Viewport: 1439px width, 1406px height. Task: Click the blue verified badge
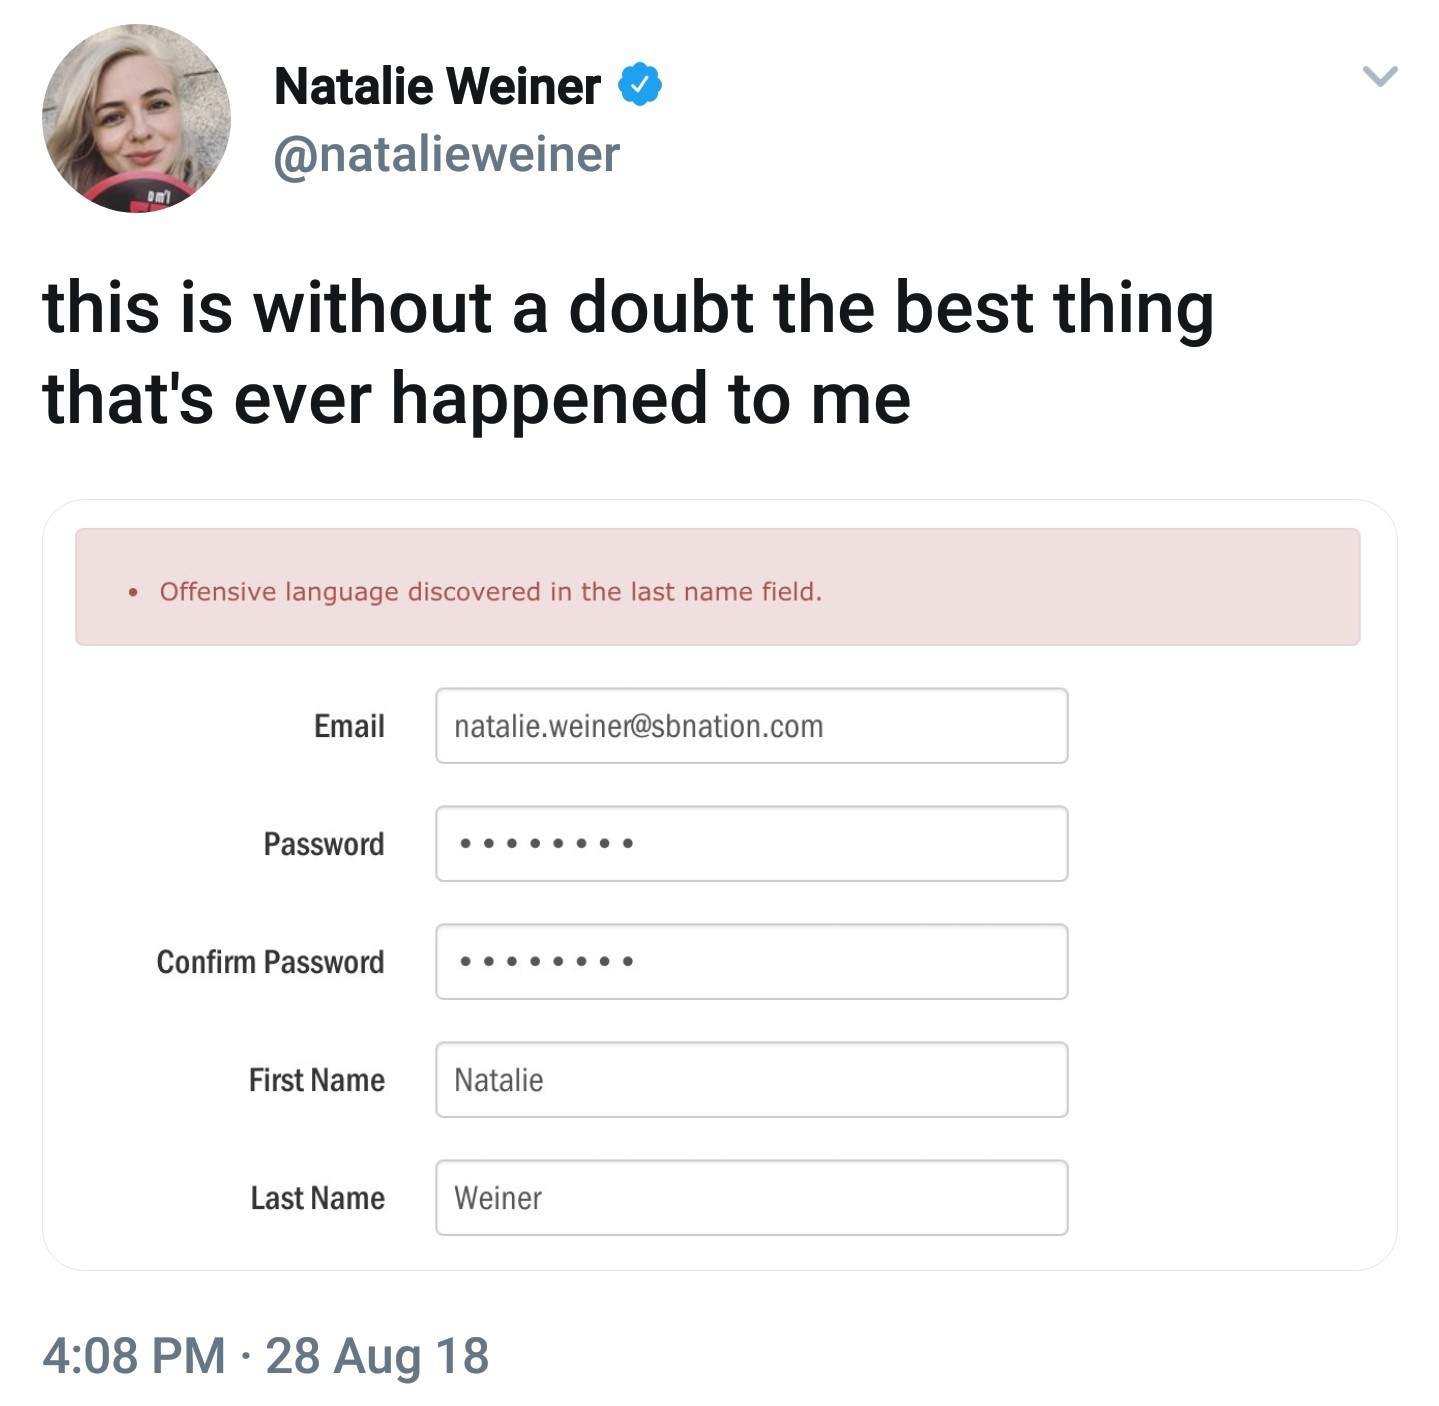click(640, 85)
